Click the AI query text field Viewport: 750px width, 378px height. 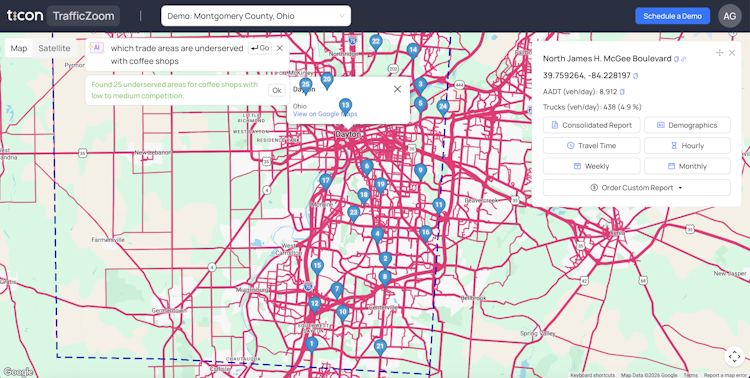pos(177,55)
